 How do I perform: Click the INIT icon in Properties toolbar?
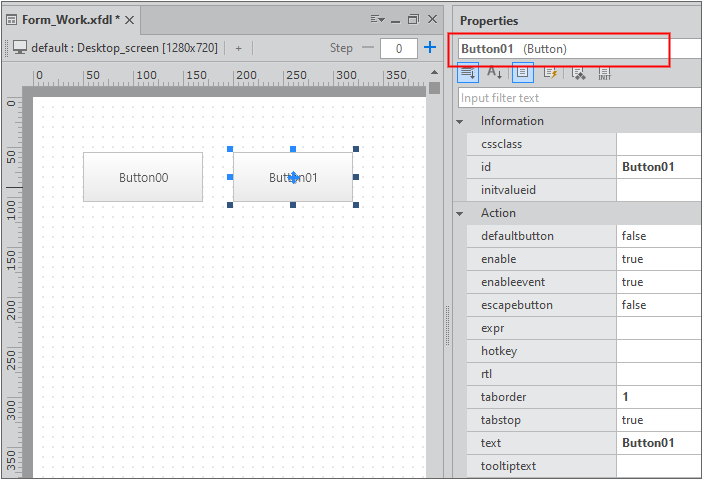click(605, 73)
